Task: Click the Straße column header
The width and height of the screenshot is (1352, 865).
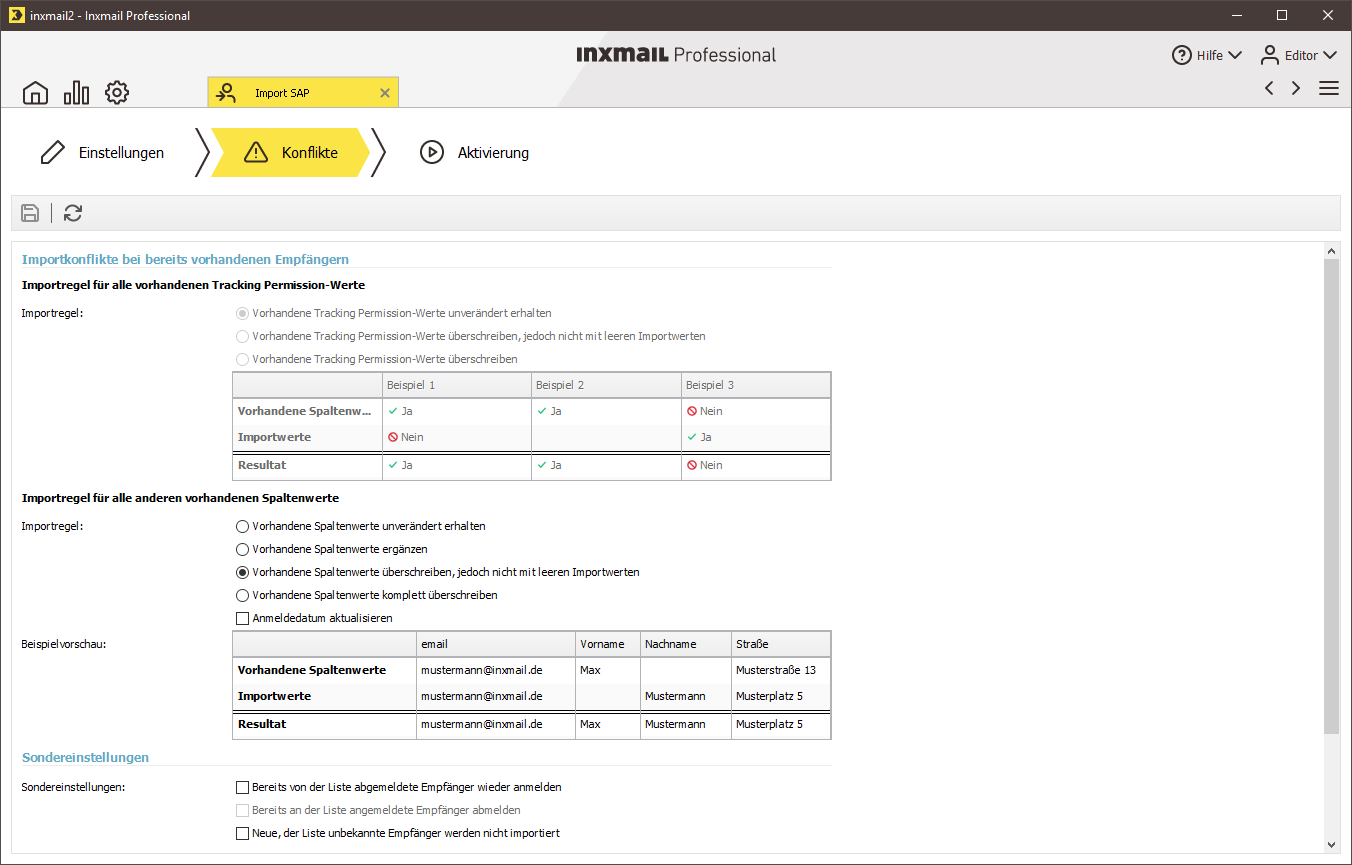Action: [x=781, y=644]
